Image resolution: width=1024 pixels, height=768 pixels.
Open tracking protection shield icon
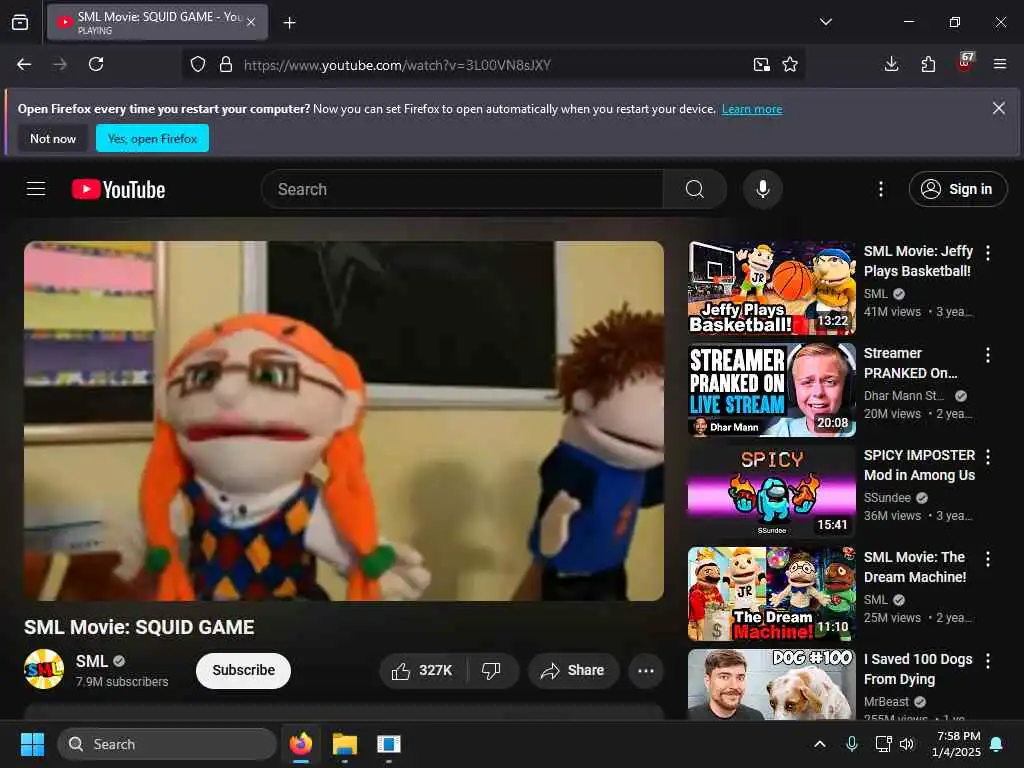[198, 64]
